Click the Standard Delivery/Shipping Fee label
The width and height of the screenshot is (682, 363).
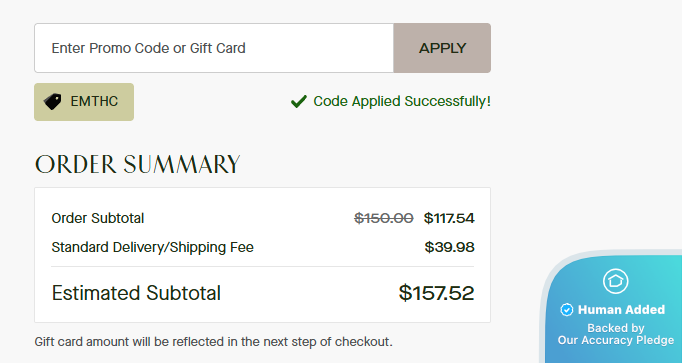click(x=152, y=247)
